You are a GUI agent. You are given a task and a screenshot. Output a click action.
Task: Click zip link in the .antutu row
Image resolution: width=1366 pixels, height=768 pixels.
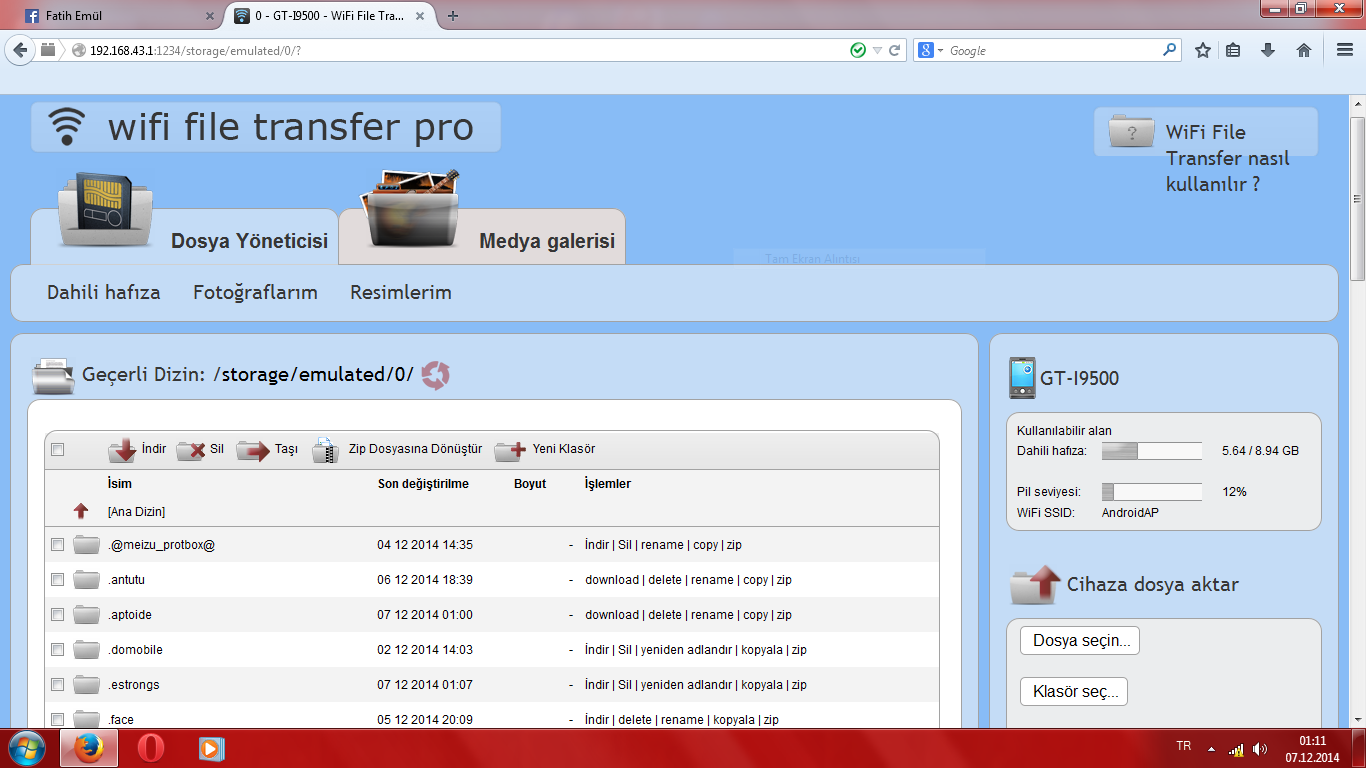pos(784,580)
